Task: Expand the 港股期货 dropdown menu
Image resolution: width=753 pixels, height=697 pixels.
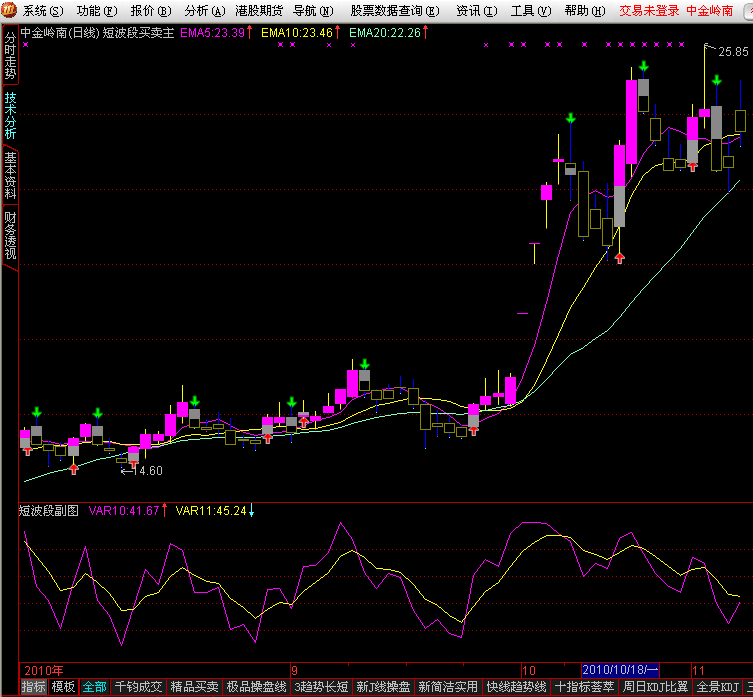Action: tap(258, 11)
